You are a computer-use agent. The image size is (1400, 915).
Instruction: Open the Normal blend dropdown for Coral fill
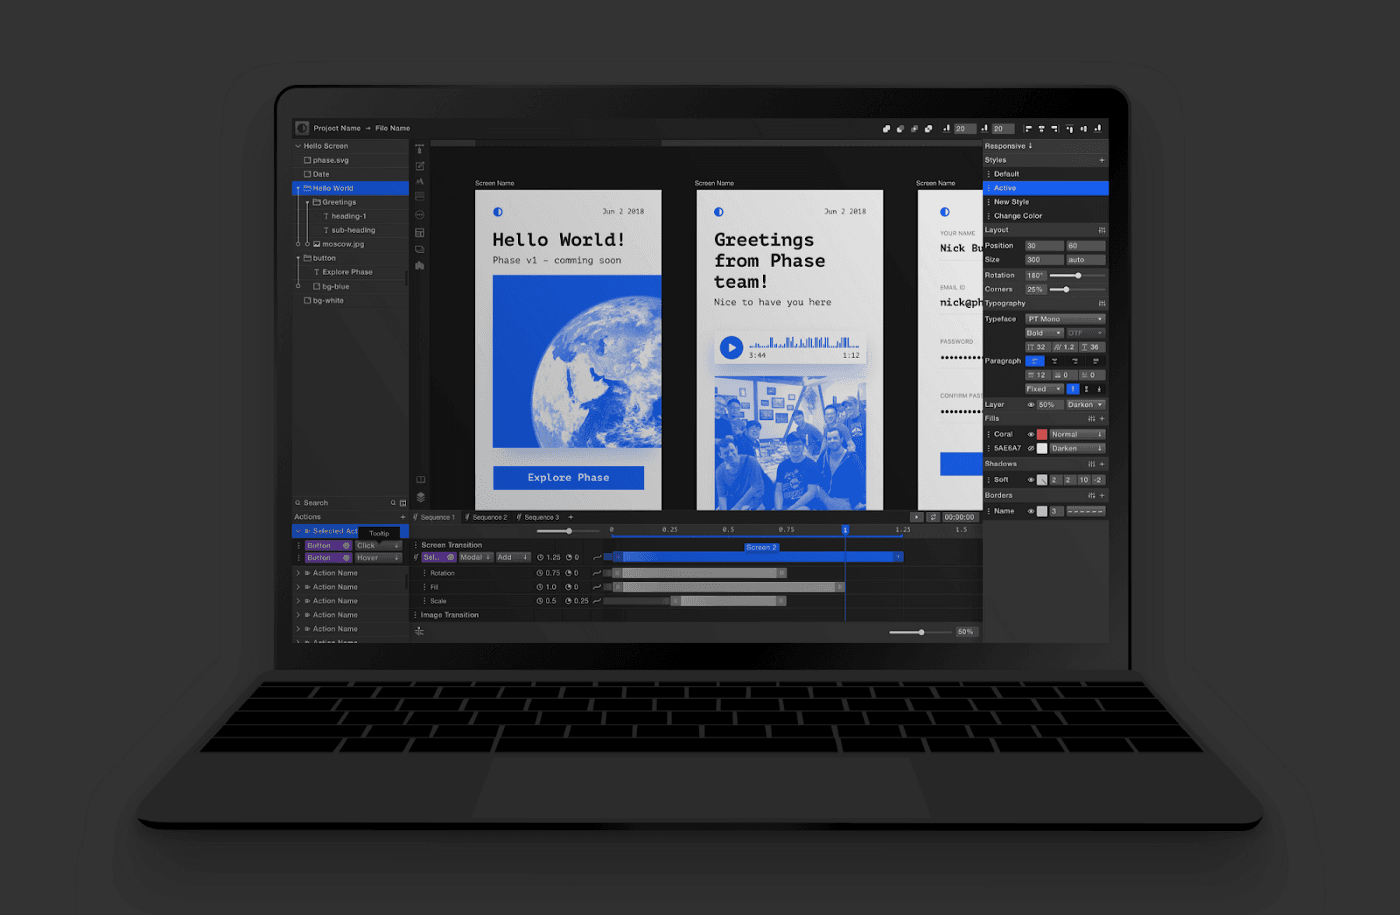[1077, 434]
